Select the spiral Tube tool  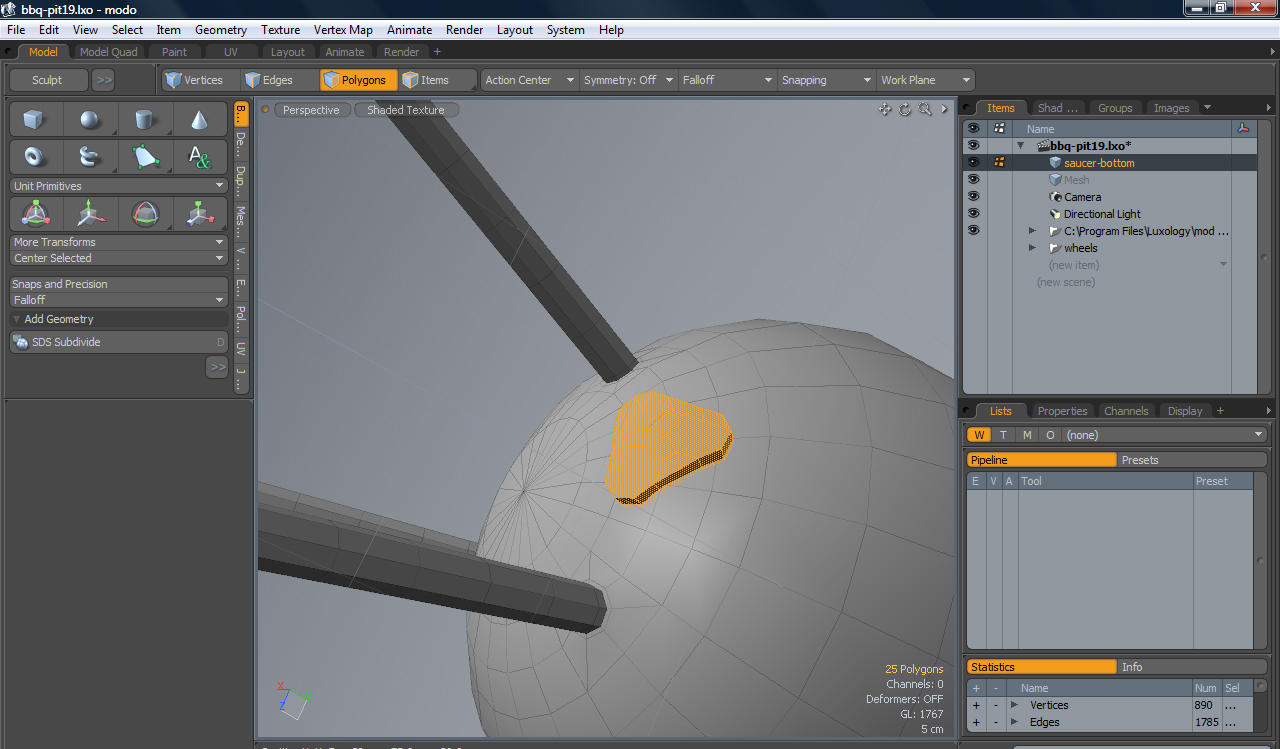(x=90, y=157)
